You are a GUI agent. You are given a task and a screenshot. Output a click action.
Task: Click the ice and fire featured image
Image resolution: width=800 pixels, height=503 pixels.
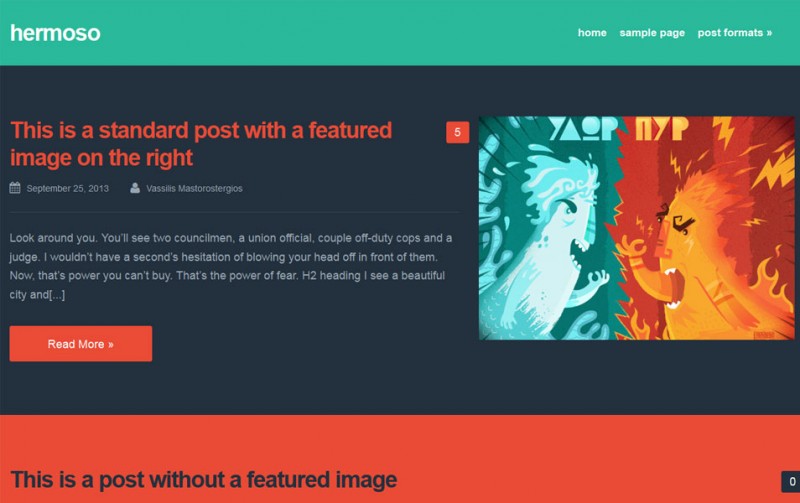(636, 228)
